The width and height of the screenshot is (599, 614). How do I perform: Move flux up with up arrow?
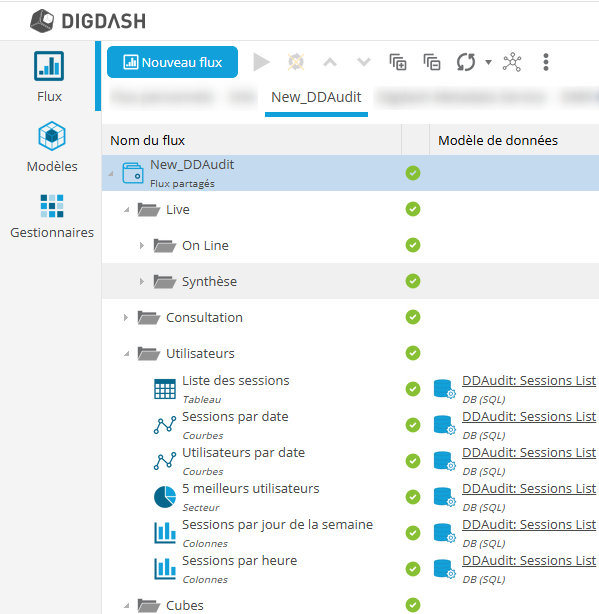[330, 62]
